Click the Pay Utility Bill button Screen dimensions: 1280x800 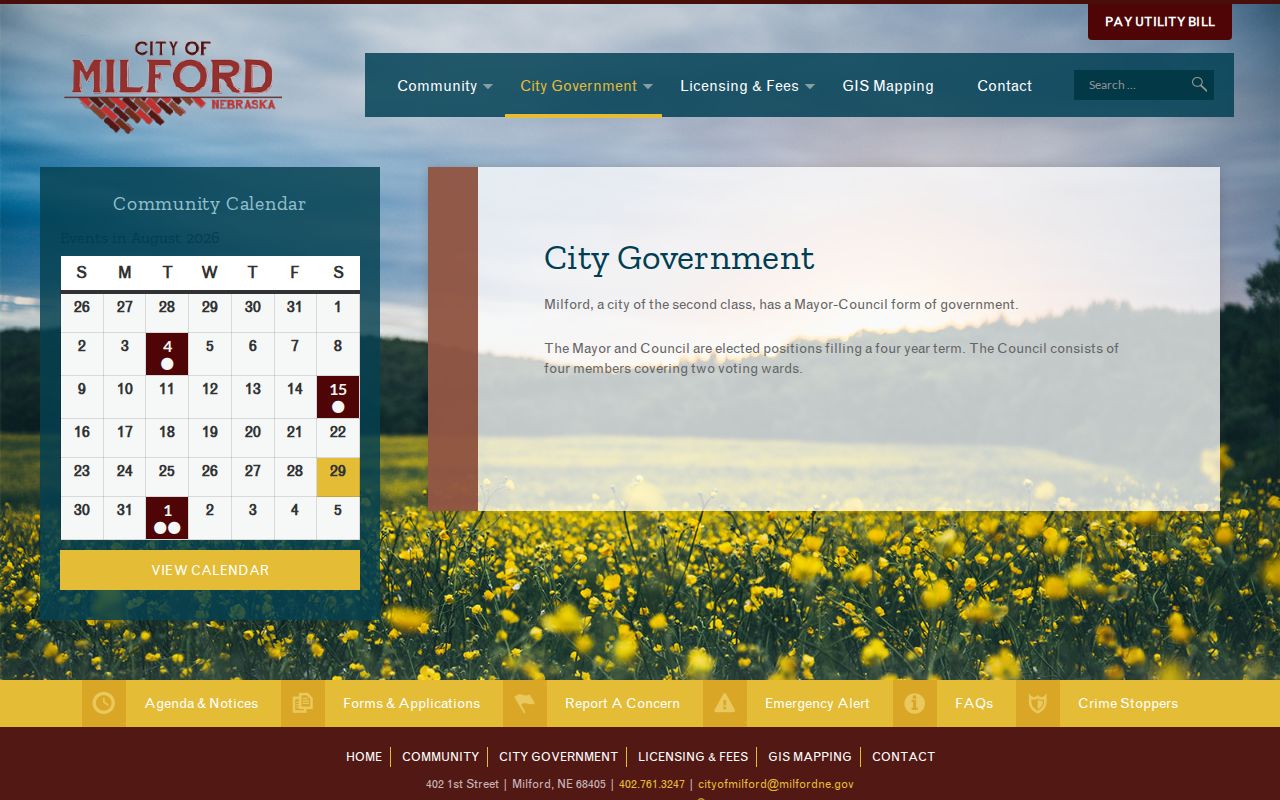point(1160,22)
